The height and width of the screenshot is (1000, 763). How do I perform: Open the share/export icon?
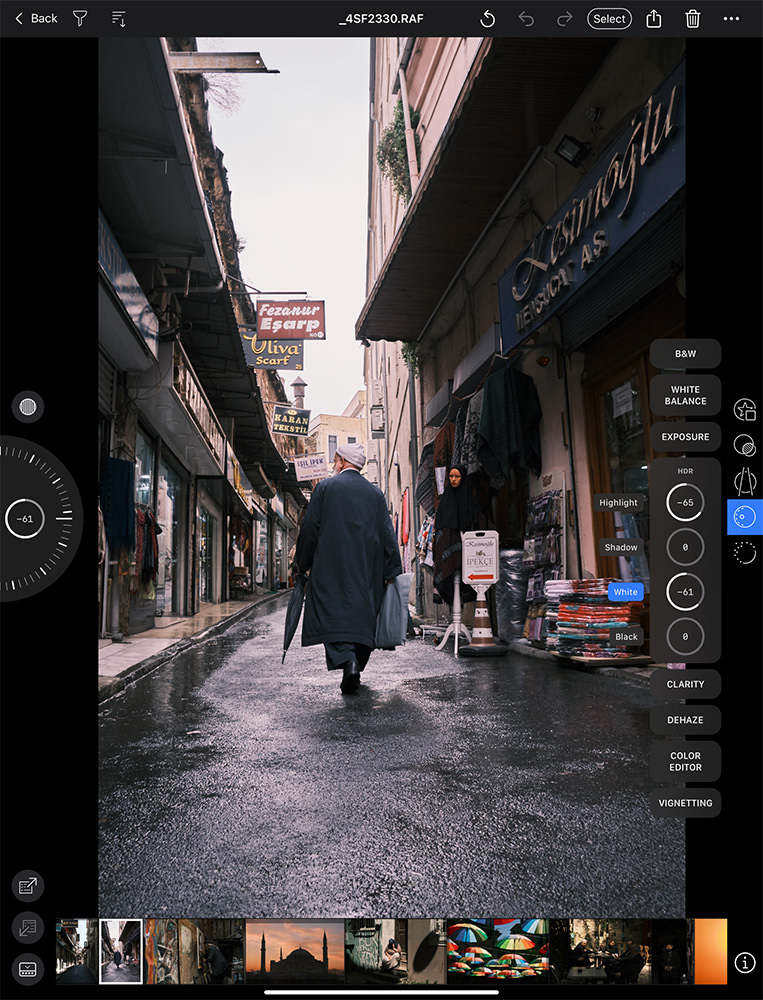654,18
